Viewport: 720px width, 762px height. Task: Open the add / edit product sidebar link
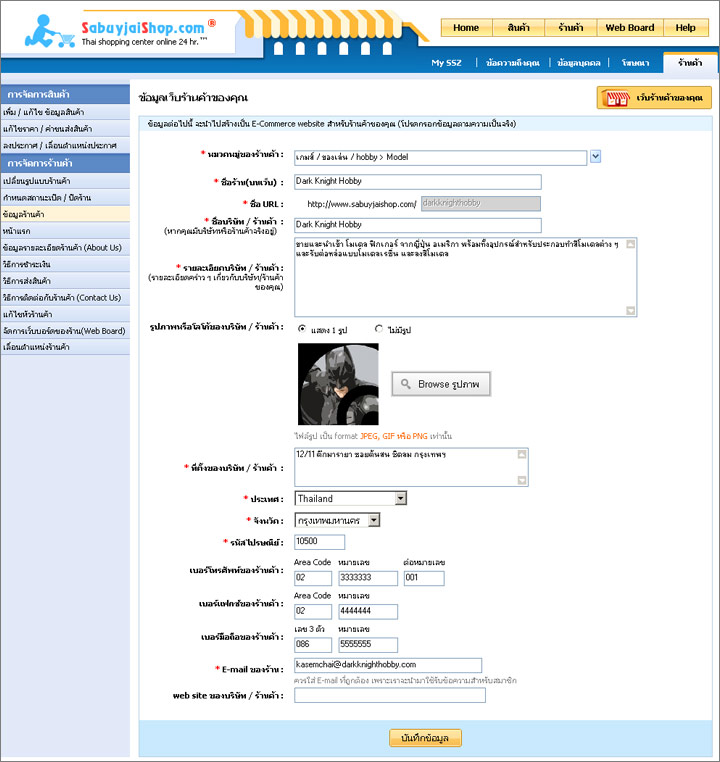click(x=65, y=112)
